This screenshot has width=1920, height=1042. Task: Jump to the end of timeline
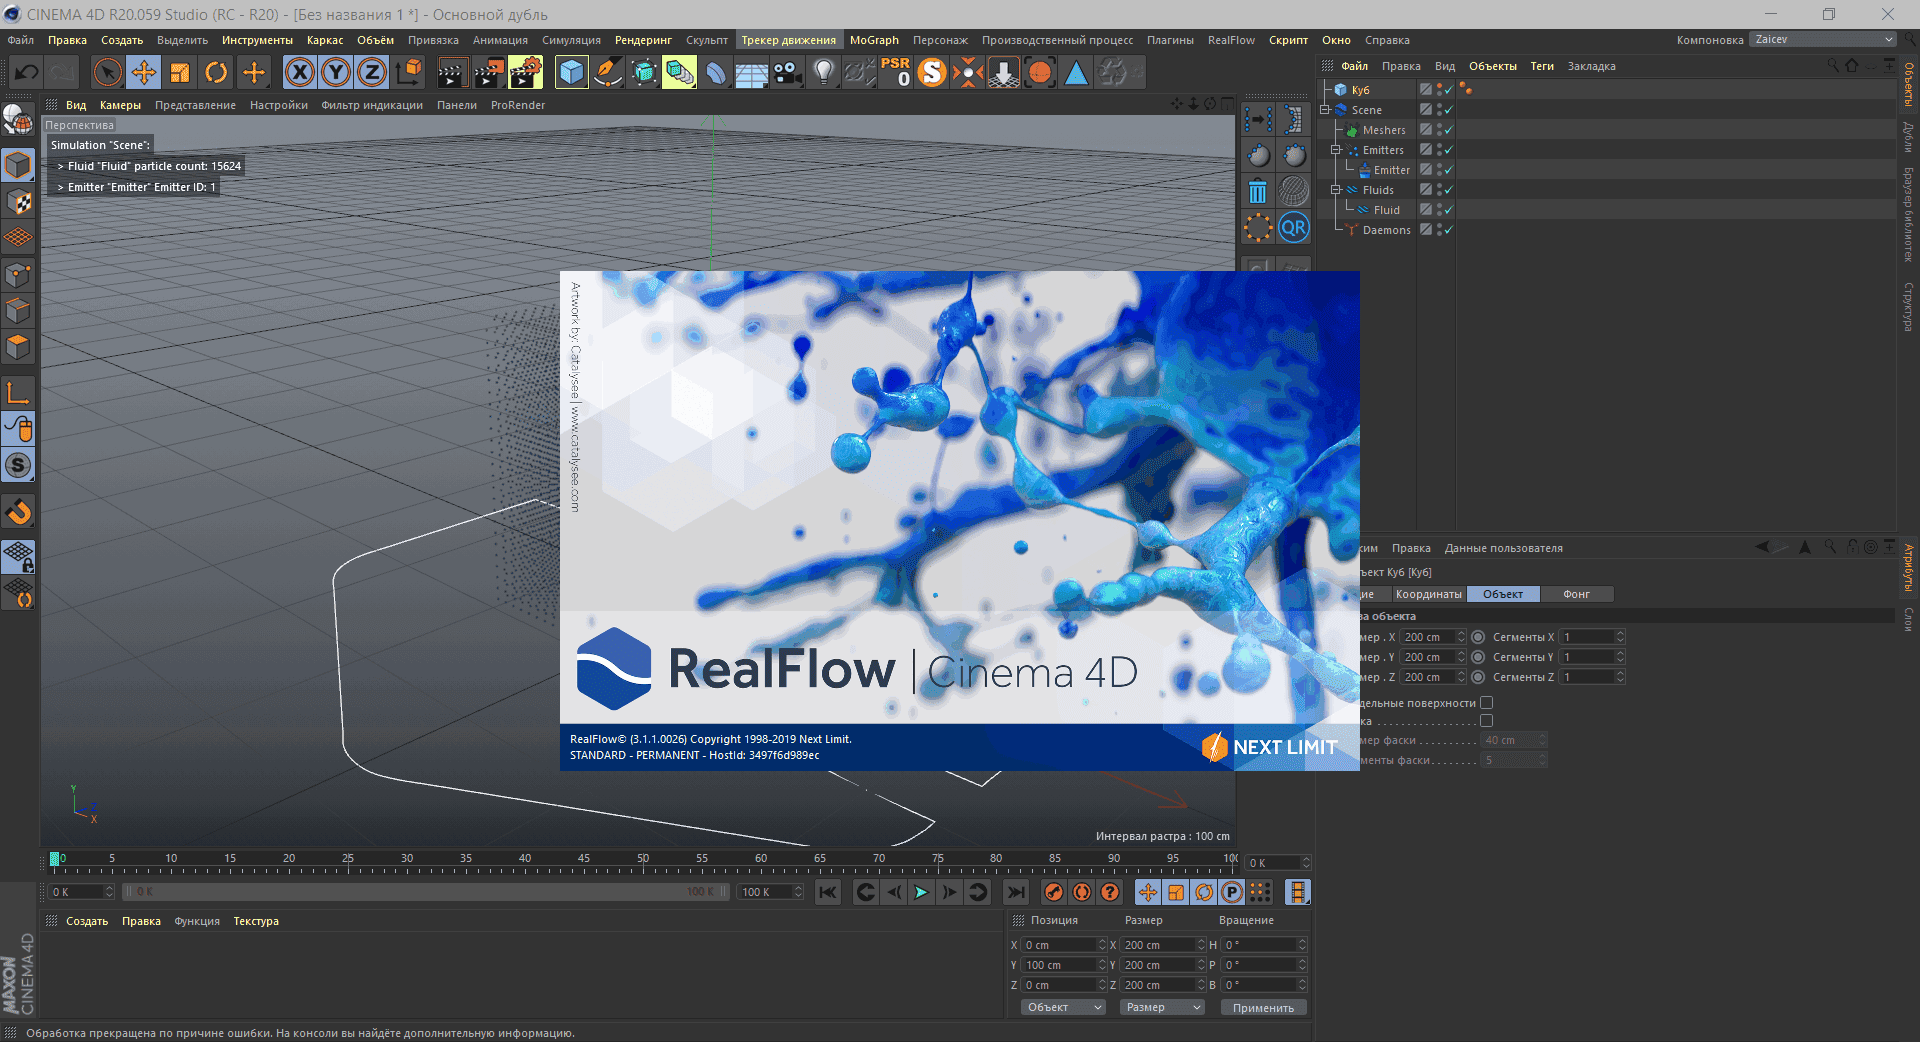tap(1016, 892)
